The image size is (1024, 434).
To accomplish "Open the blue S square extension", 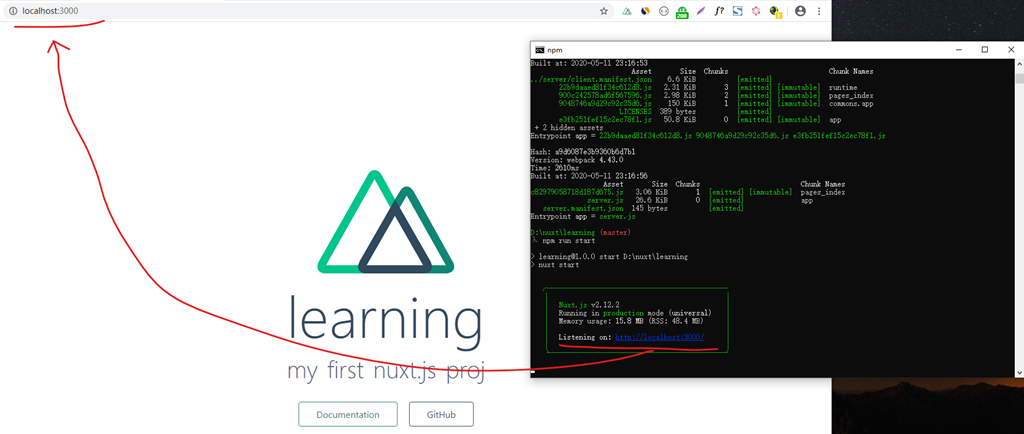I will click(x=738, y=11).
